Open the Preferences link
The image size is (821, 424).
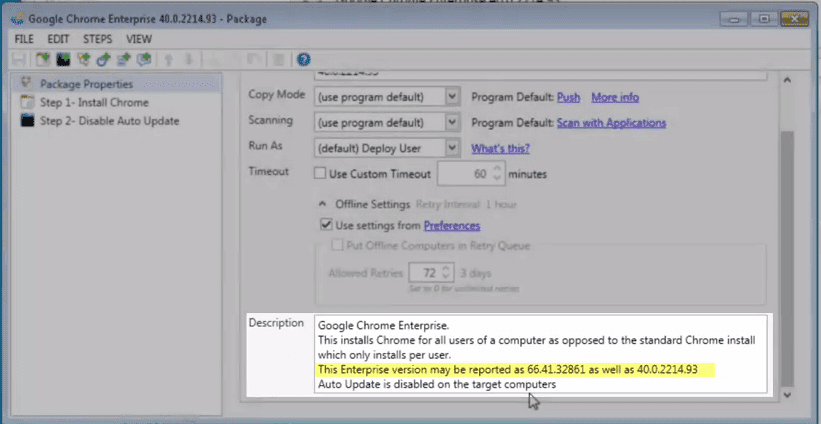pyautogui.click(x=452, y=226)
